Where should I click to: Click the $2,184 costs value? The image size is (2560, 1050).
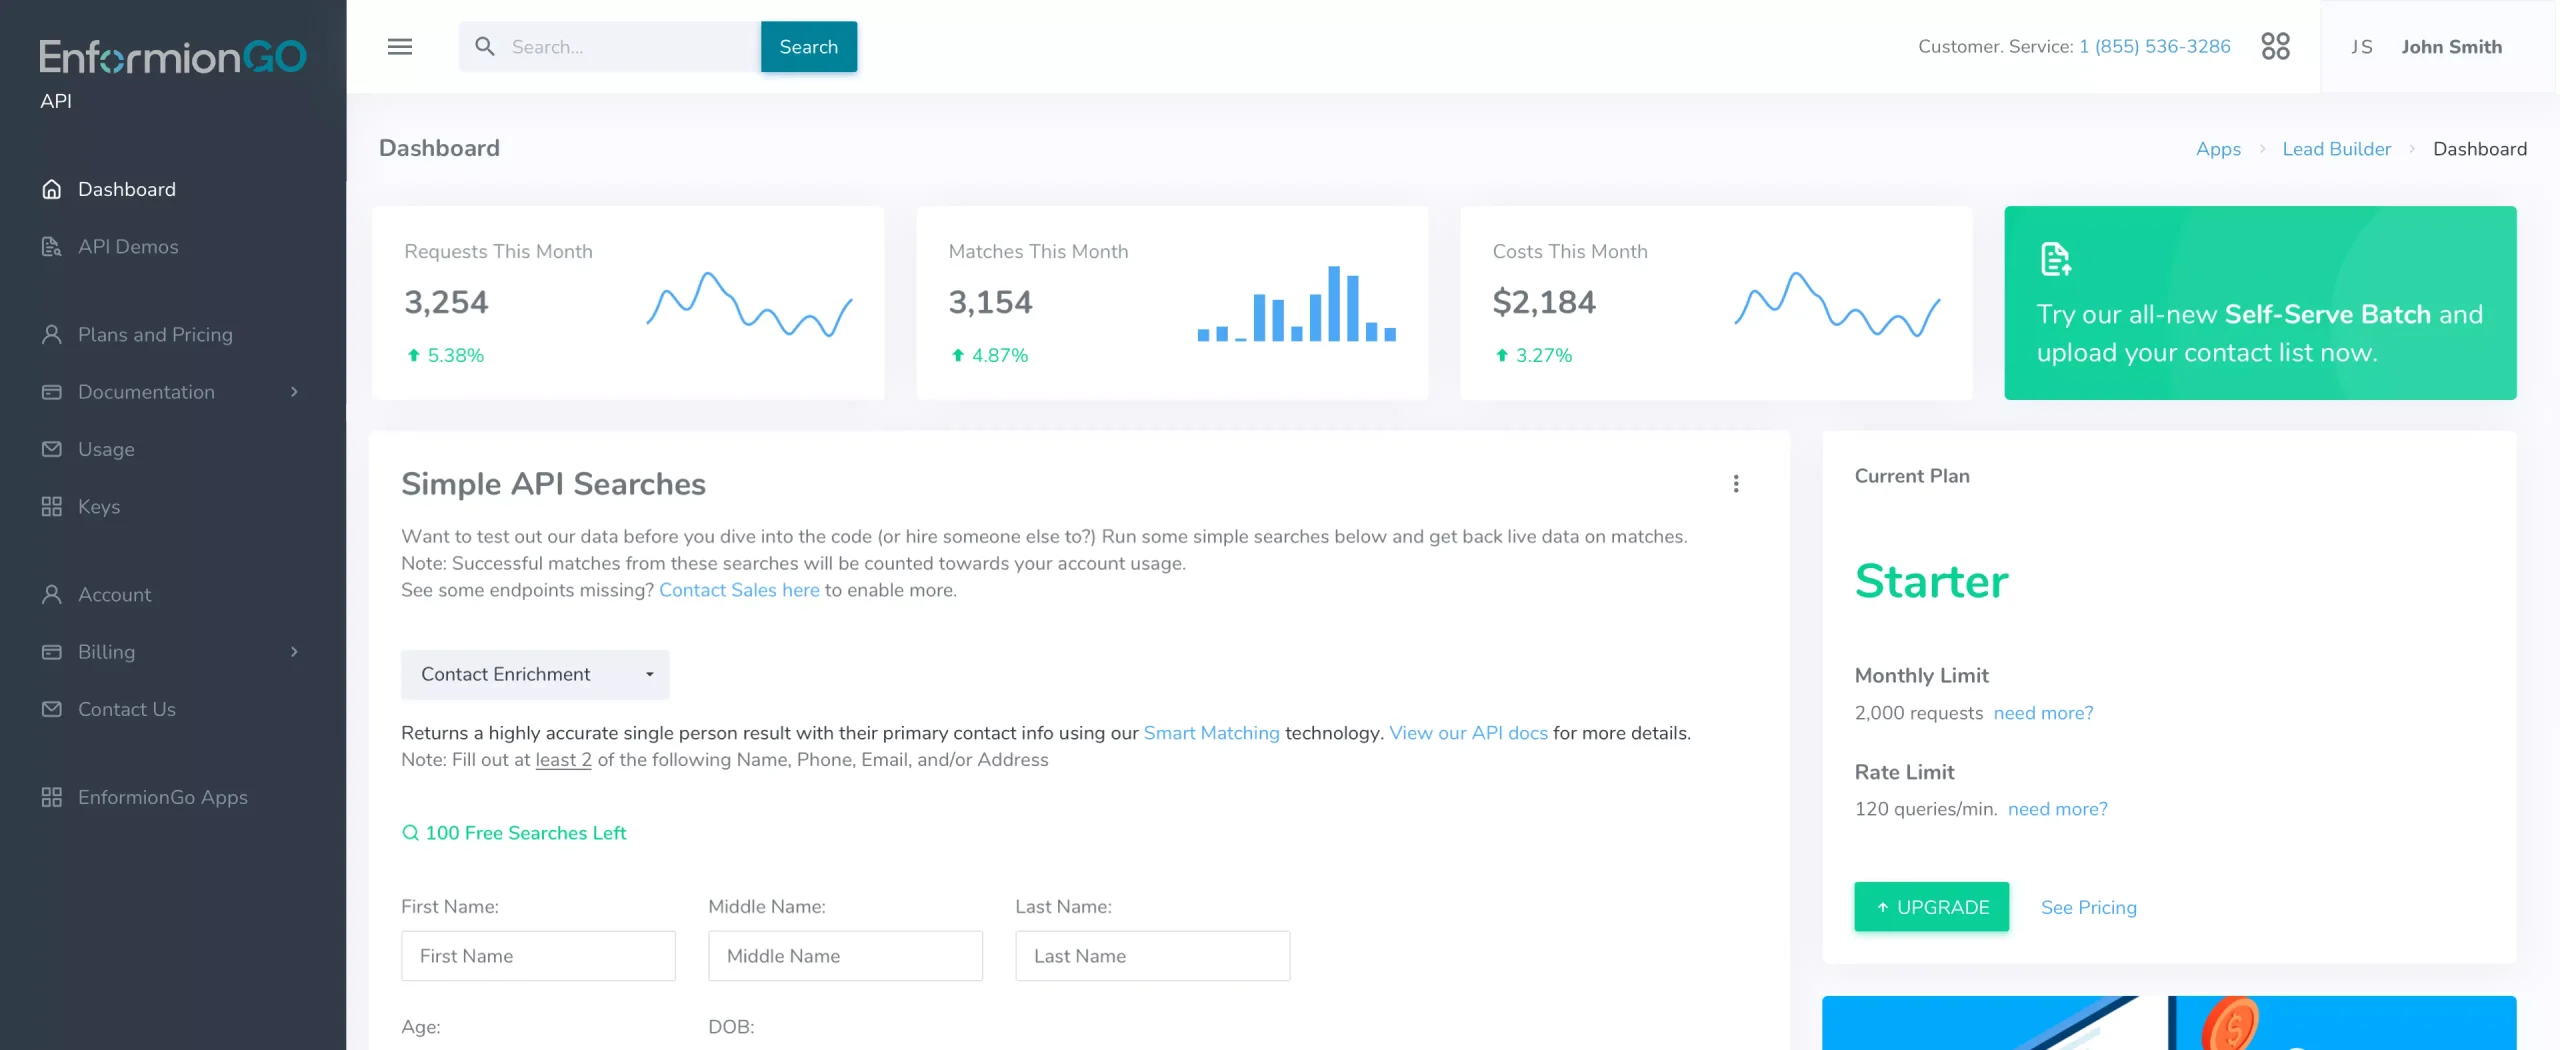(1544, 302)
